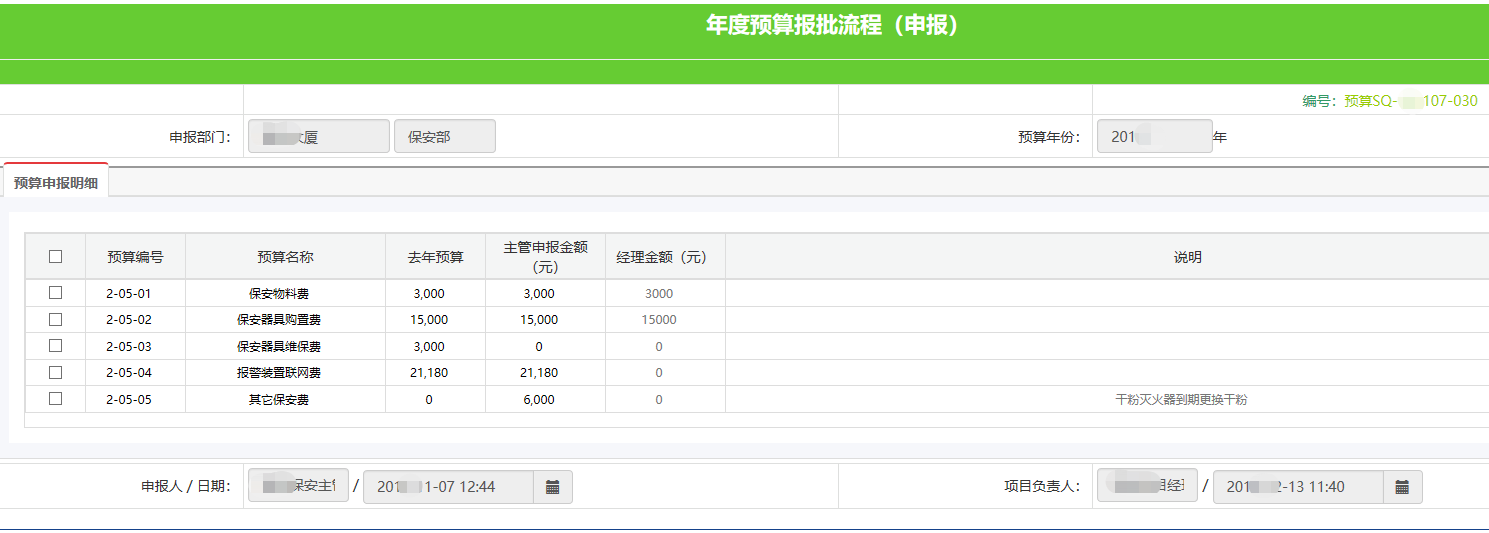Edit manager amount 15000 for 保安器具购置费

point(659,320)
